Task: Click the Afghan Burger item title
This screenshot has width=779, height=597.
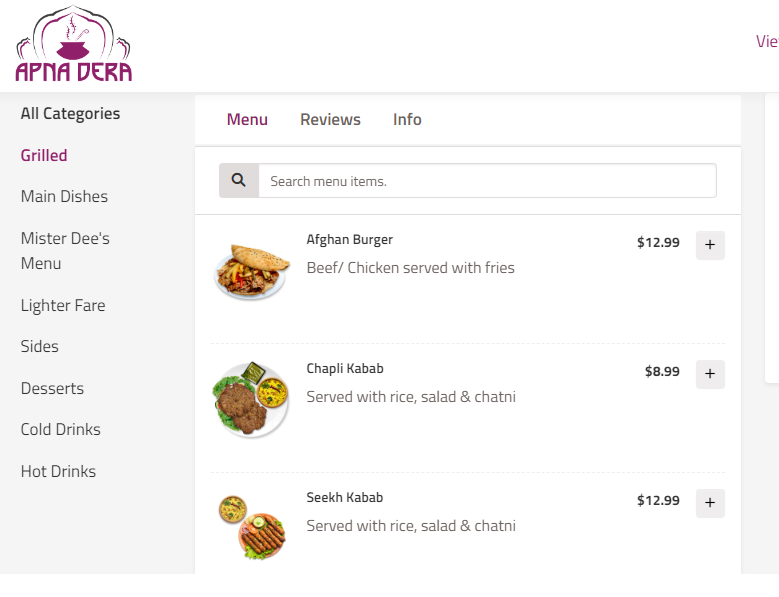Action: coord(349,240)
